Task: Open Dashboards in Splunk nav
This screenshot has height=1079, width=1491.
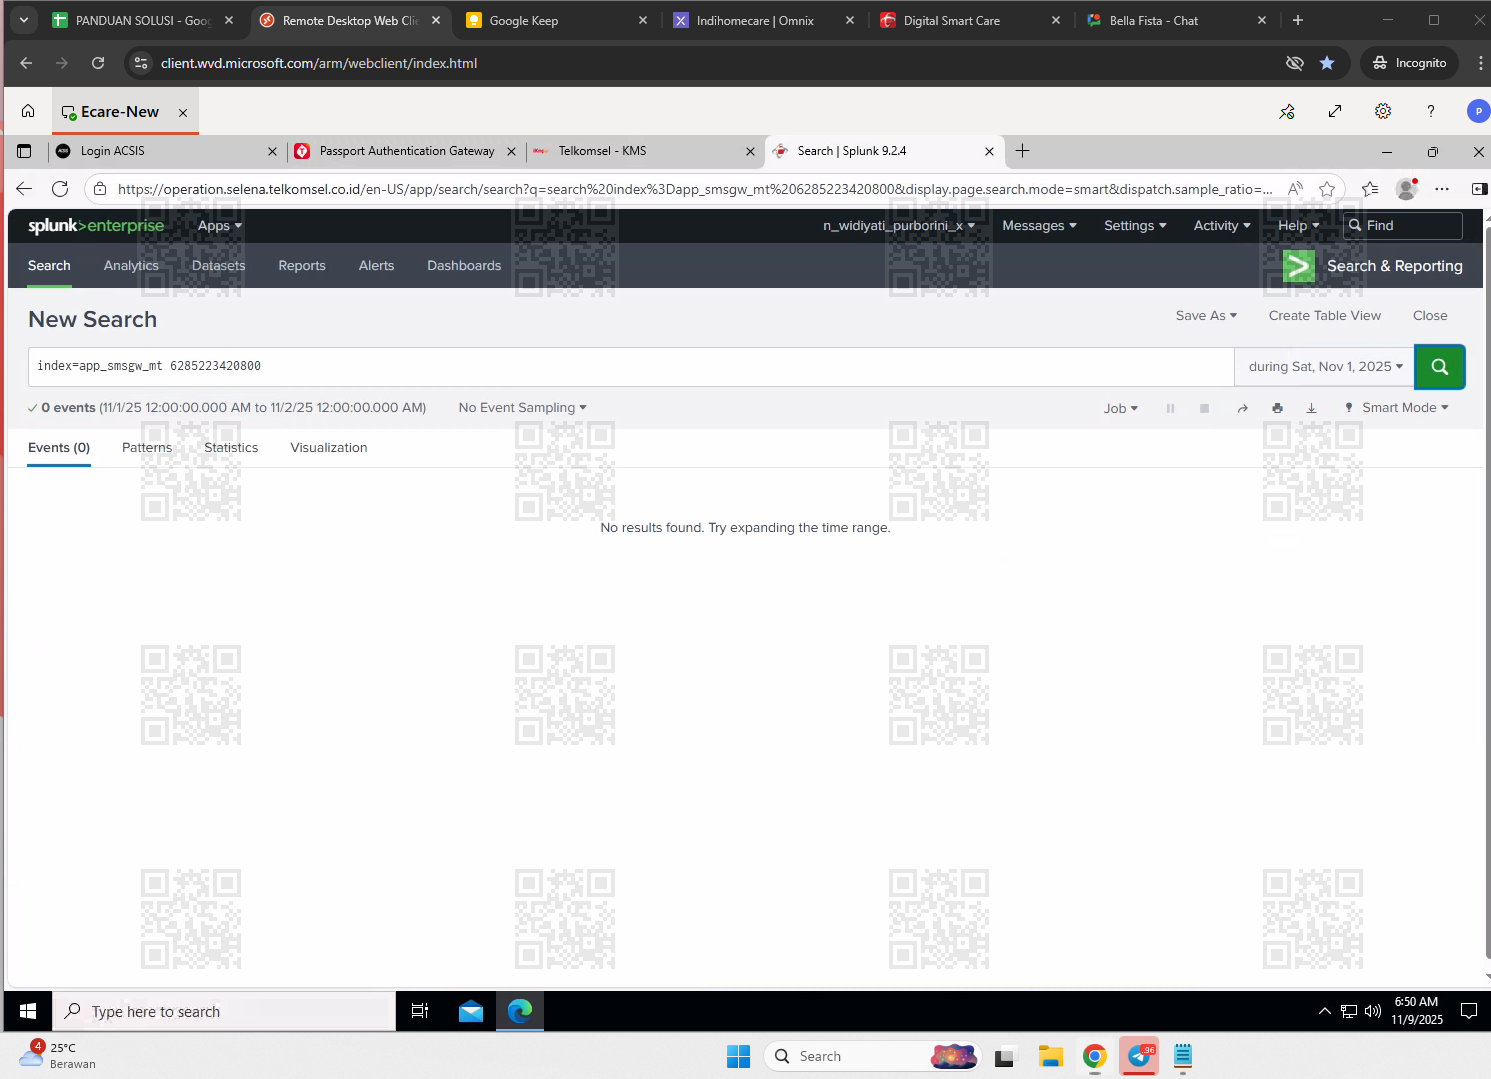Action: (x=464, y=266)
